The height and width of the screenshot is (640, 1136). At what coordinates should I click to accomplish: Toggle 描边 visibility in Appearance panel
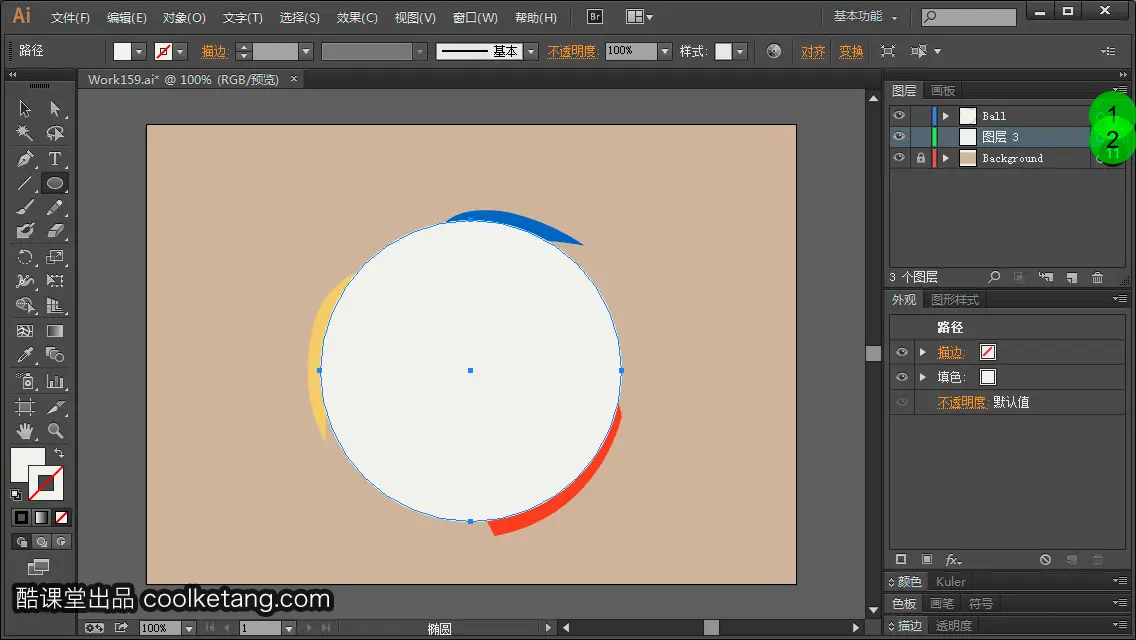pos(902,352)
